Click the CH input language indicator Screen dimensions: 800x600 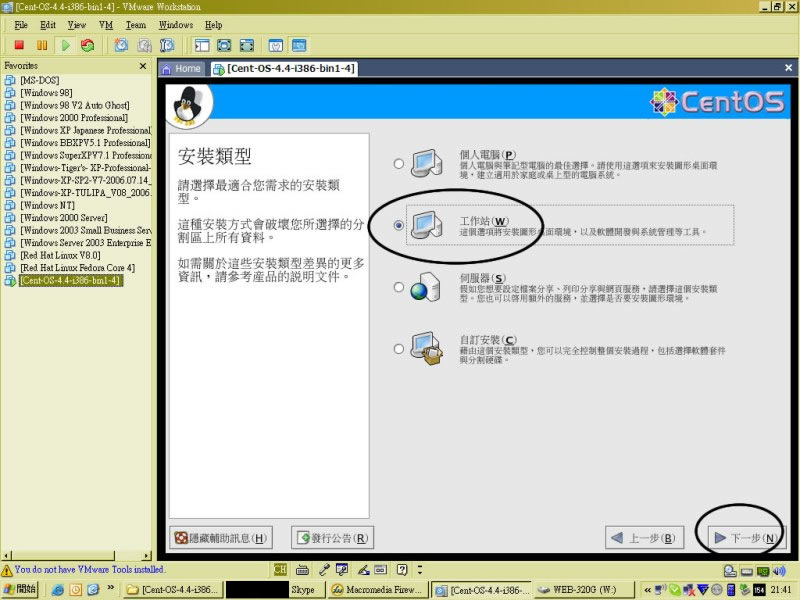tap(280, 569)
